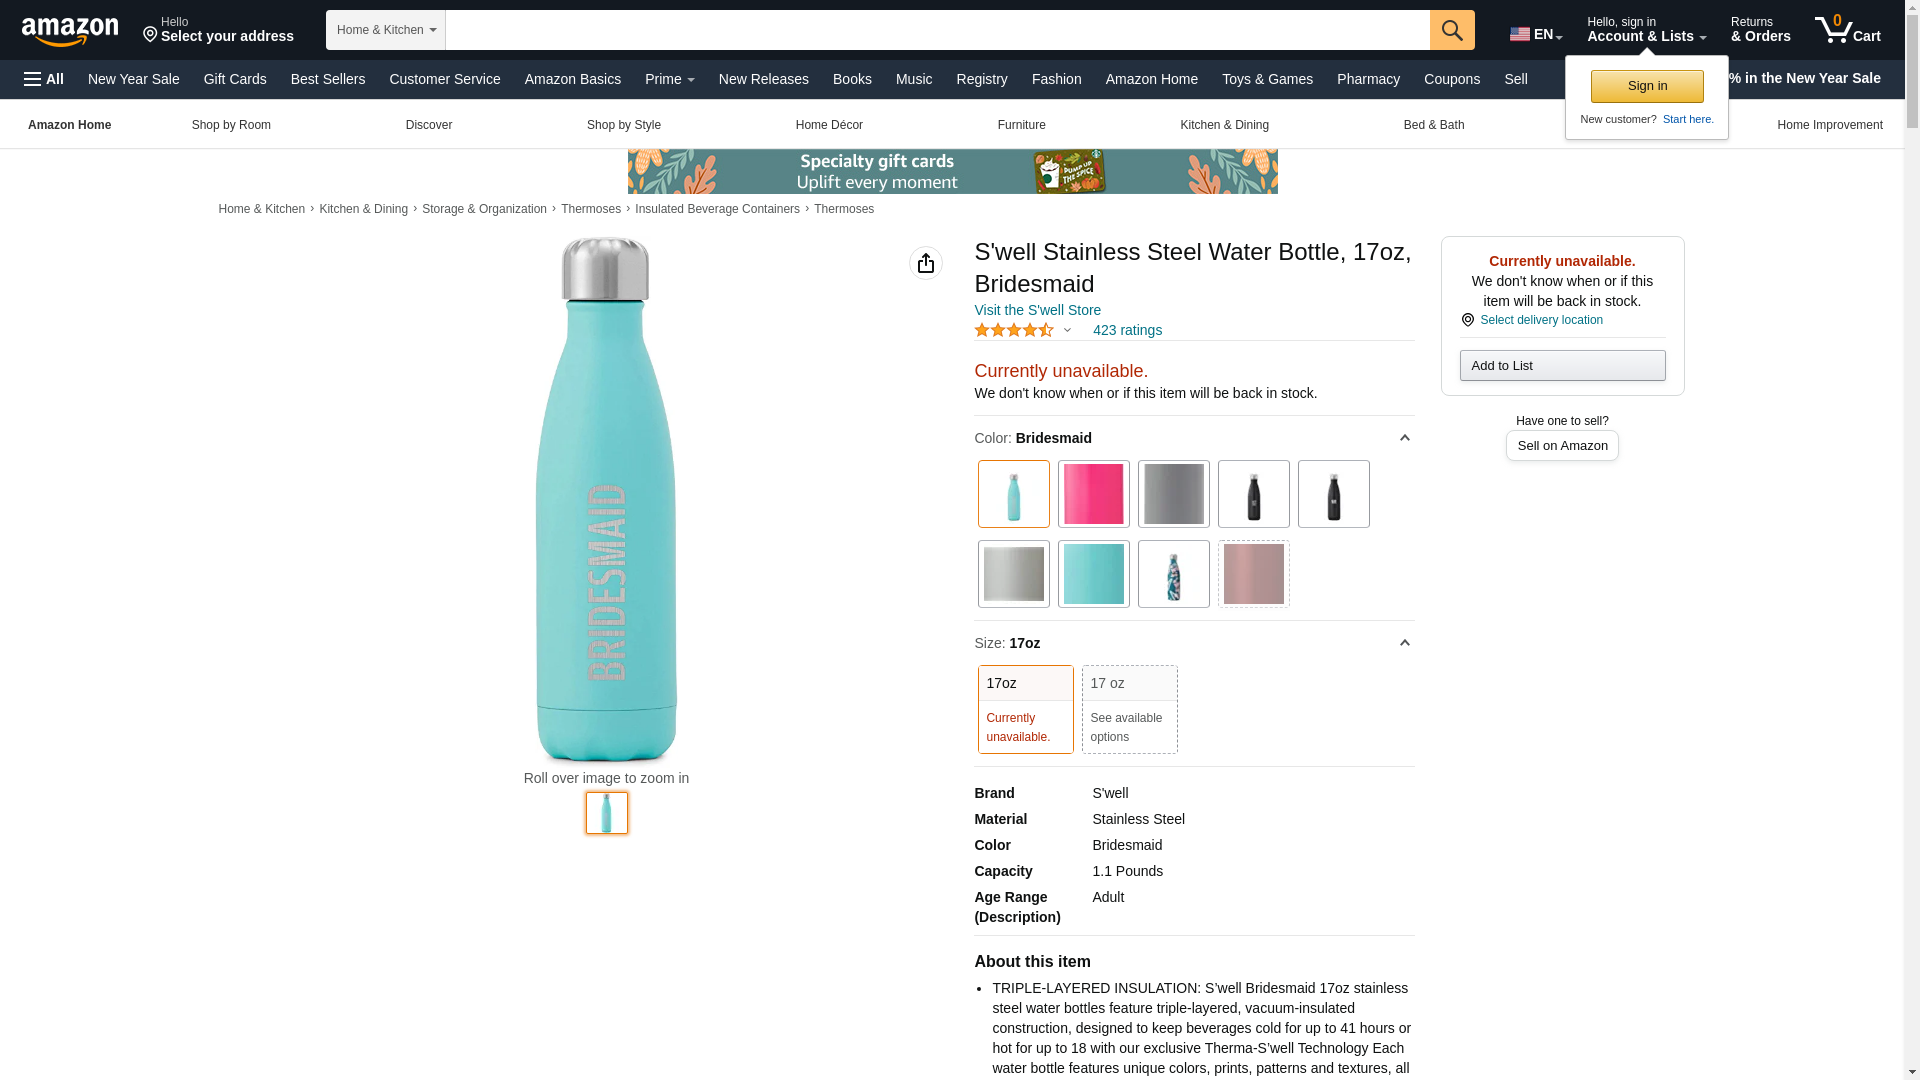Viewport: 1920px width, 1080px height.
Task: Click the star rating icons
Action: click(x=1014, y=330)
